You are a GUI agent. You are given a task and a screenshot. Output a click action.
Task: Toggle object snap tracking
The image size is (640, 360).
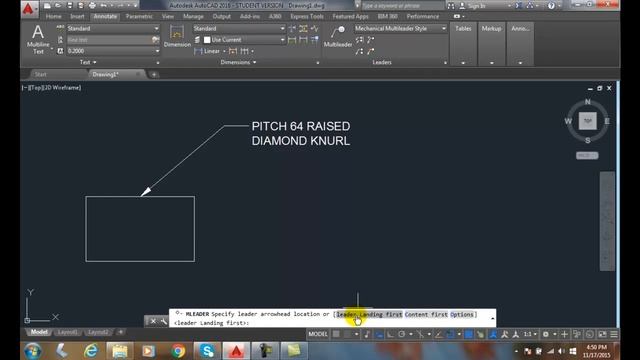point(439,334)
